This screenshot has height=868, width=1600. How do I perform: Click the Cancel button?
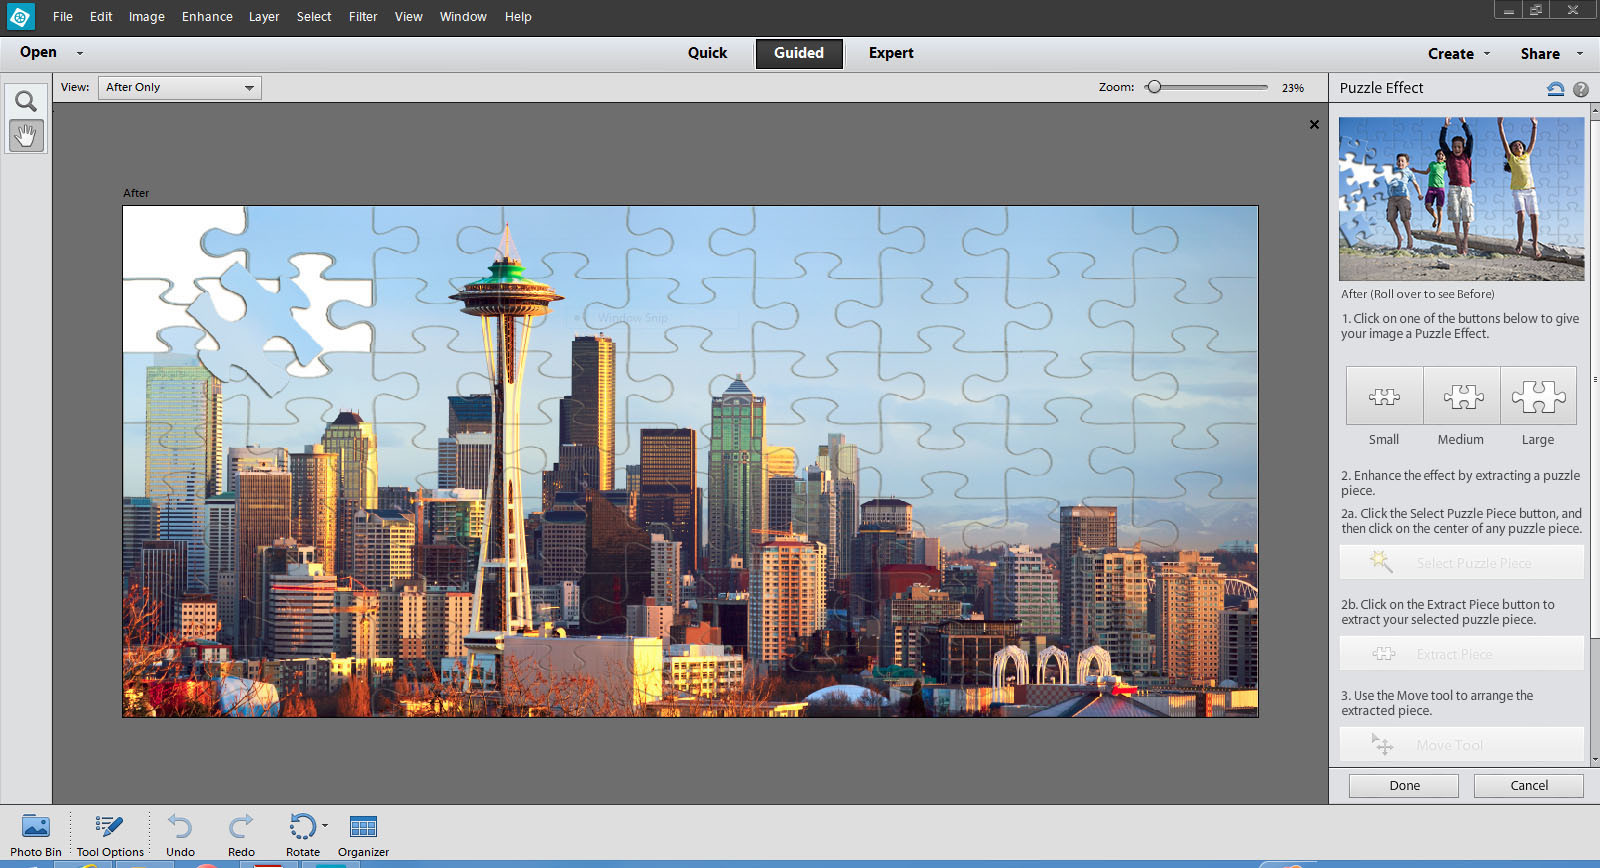(x=1528, y=786)
